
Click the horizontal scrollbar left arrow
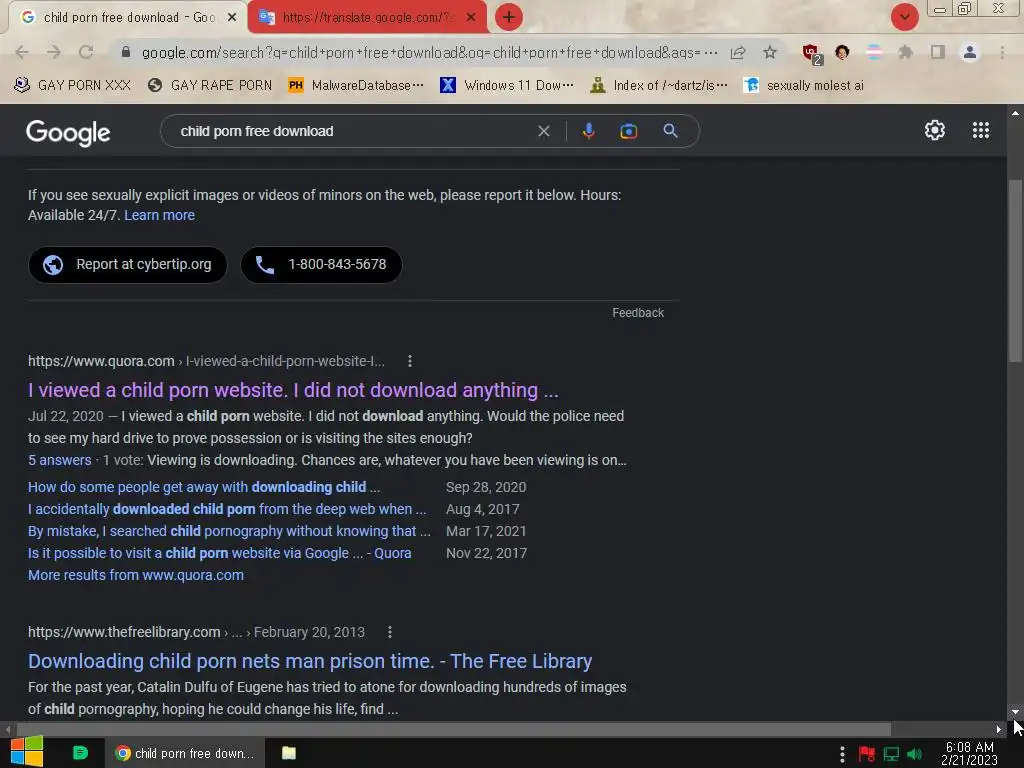(7, 729)
